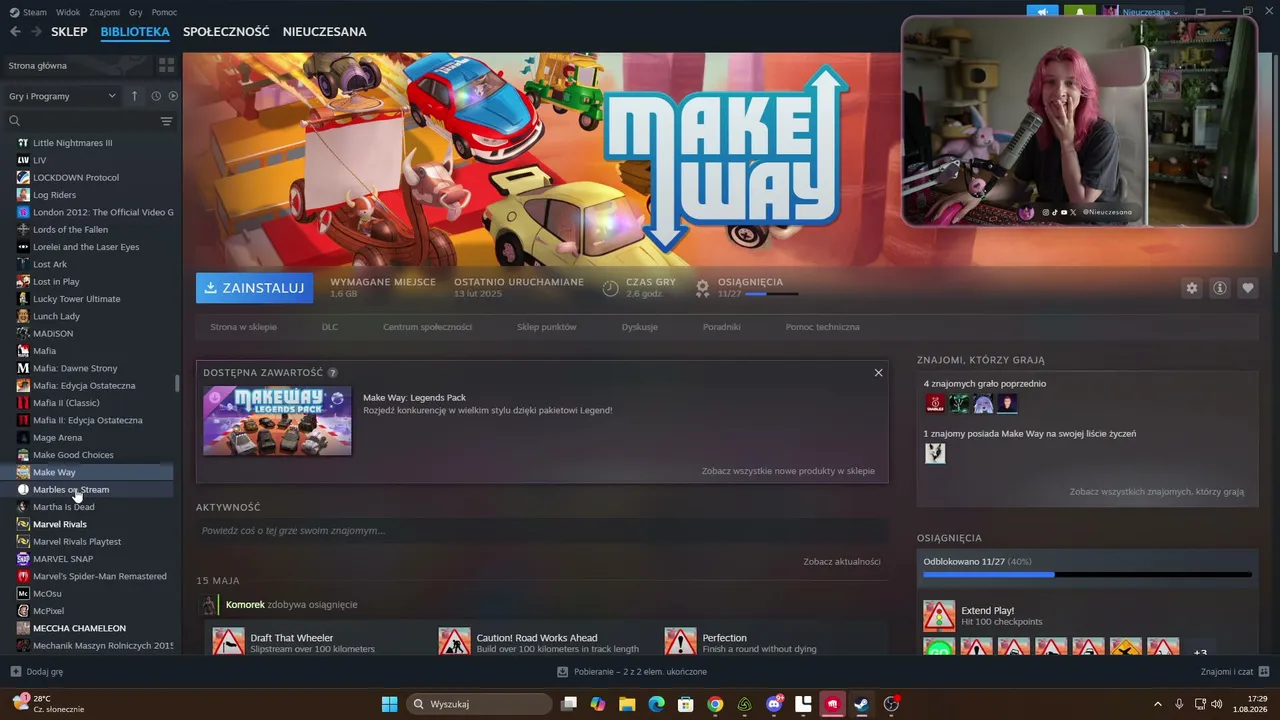Open File Explorer from taskbar

[x=627, y=704]
